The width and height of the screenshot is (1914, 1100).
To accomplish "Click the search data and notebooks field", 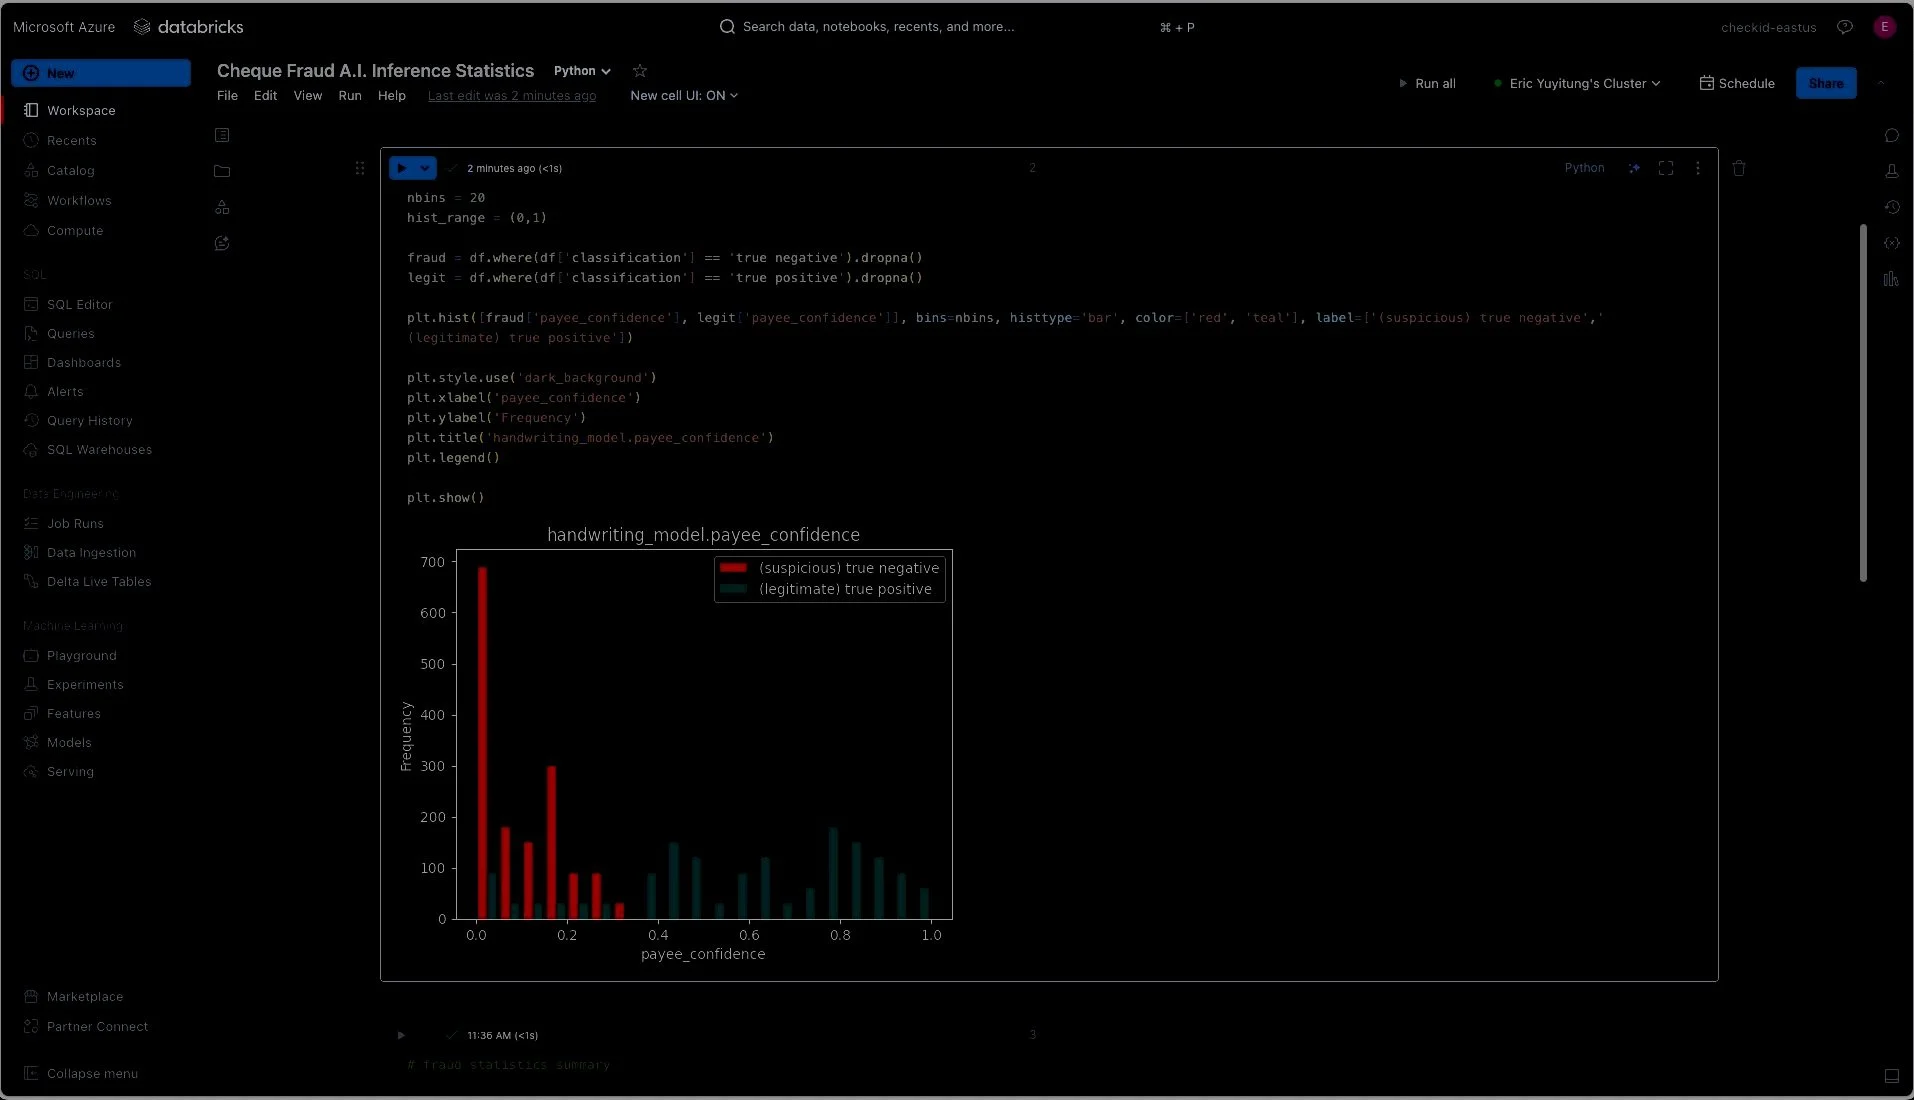I will pos(950,27).
